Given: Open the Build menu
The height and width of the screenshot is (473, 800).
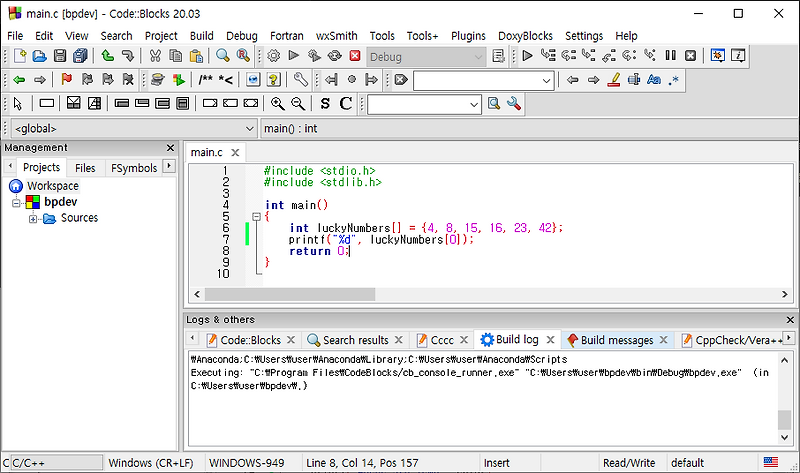Looking at the screenshot, I should click(202, 36).
